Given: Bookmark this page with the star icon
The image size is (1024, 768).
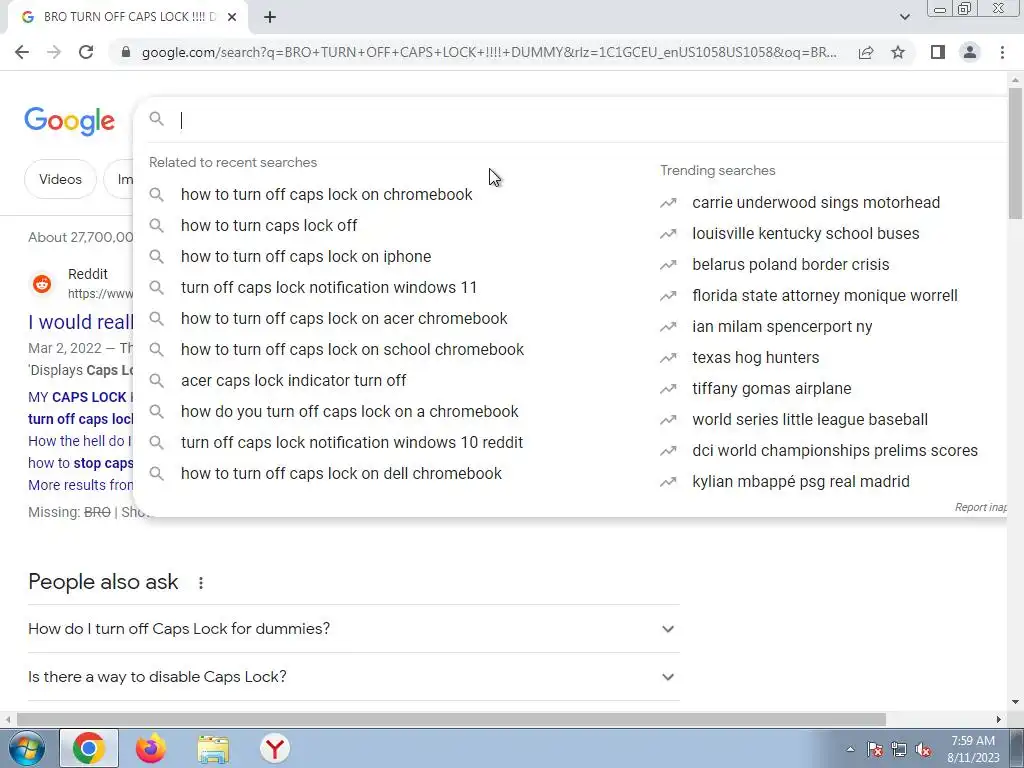Looking at the screenshot, I should 898,52.
